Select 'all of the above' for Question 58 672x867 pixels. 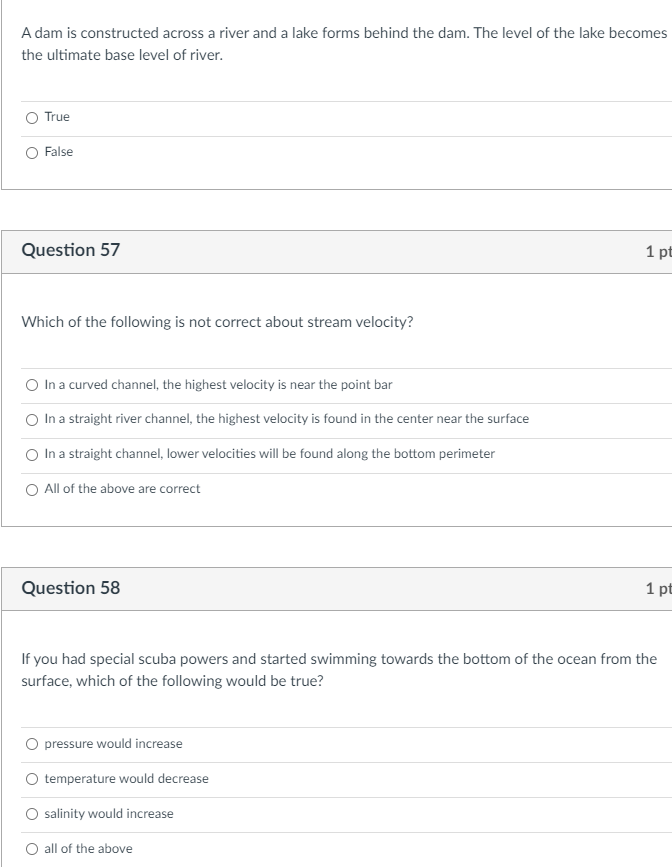coord(33,850)
